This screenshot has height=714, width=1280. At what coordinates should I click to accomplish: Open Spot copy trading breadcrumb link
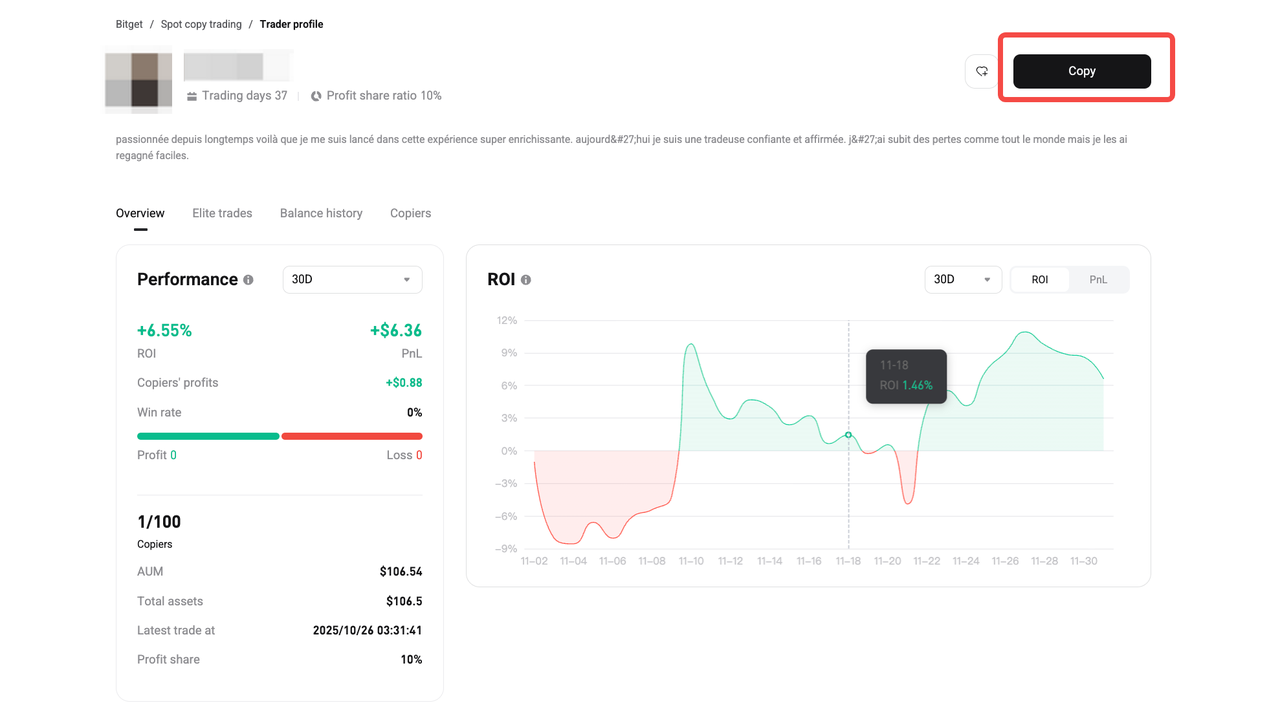[201, 24]
